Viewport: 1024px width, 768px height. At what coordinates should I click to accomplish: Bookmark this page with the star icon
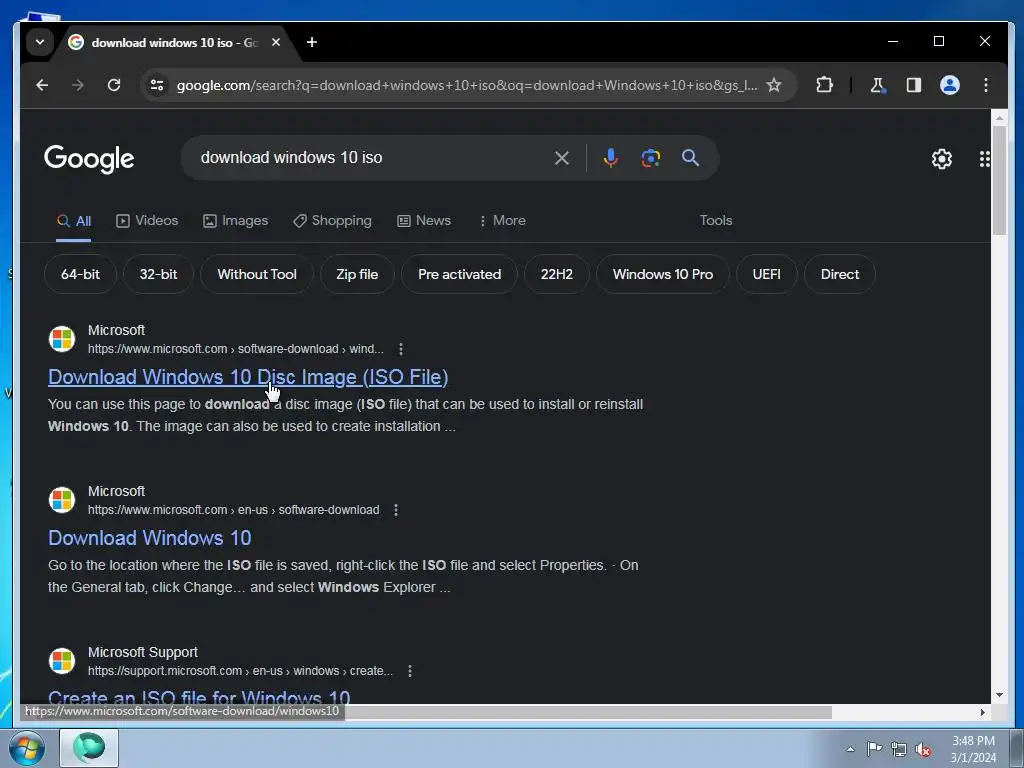click(x=774, y=85)
